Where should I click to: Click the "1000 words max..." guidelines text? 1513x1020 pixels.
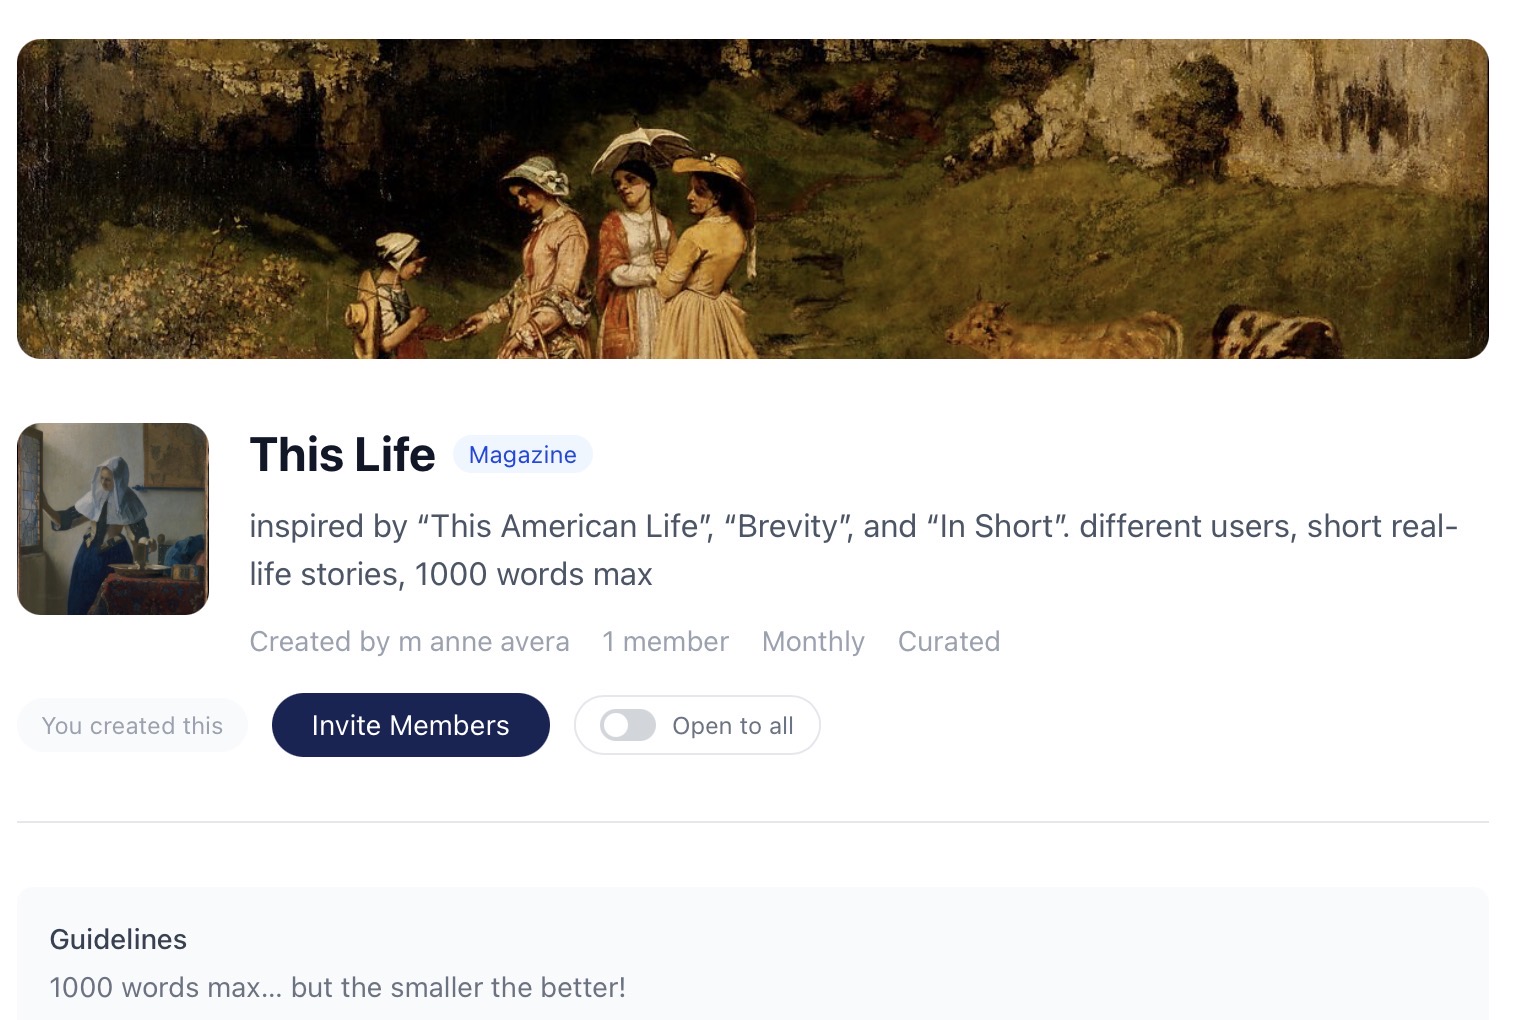click(x=337, y=987)
